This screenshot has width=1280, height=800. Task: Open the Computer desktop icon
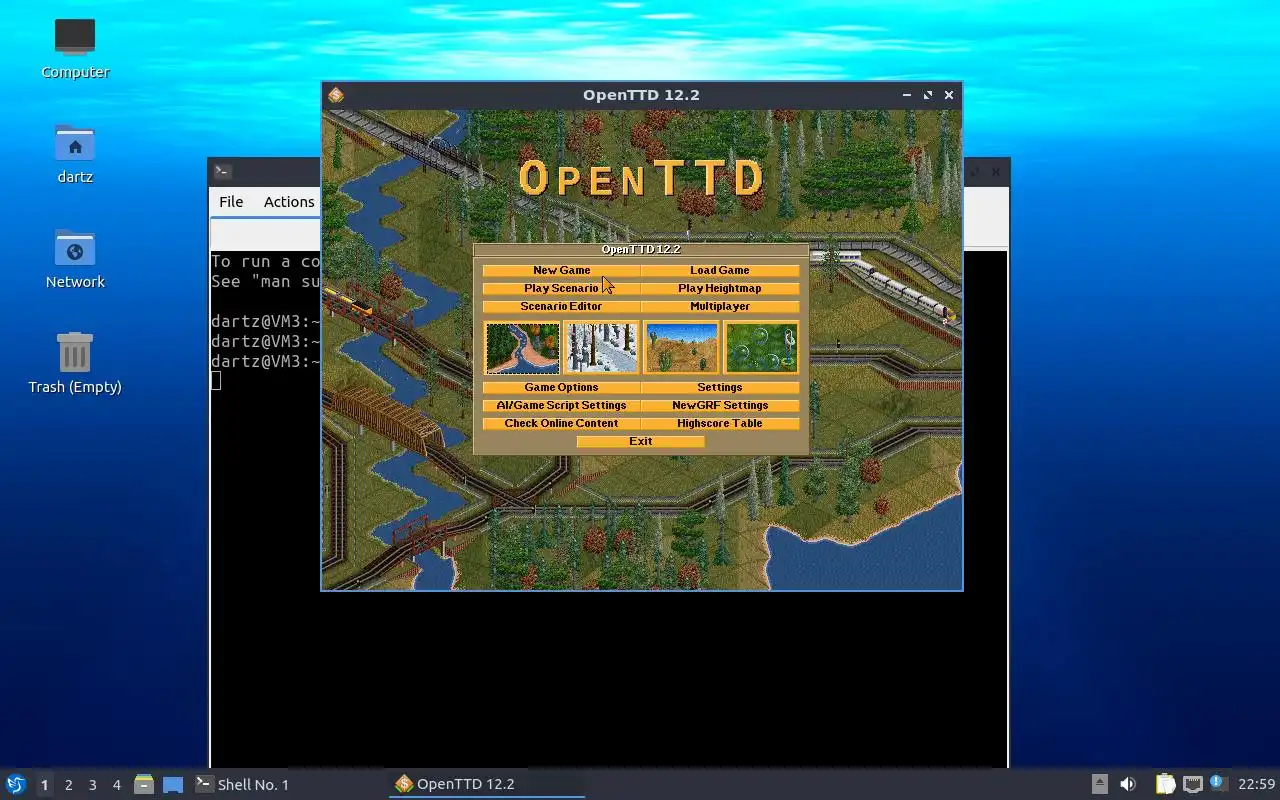point(75,47)
